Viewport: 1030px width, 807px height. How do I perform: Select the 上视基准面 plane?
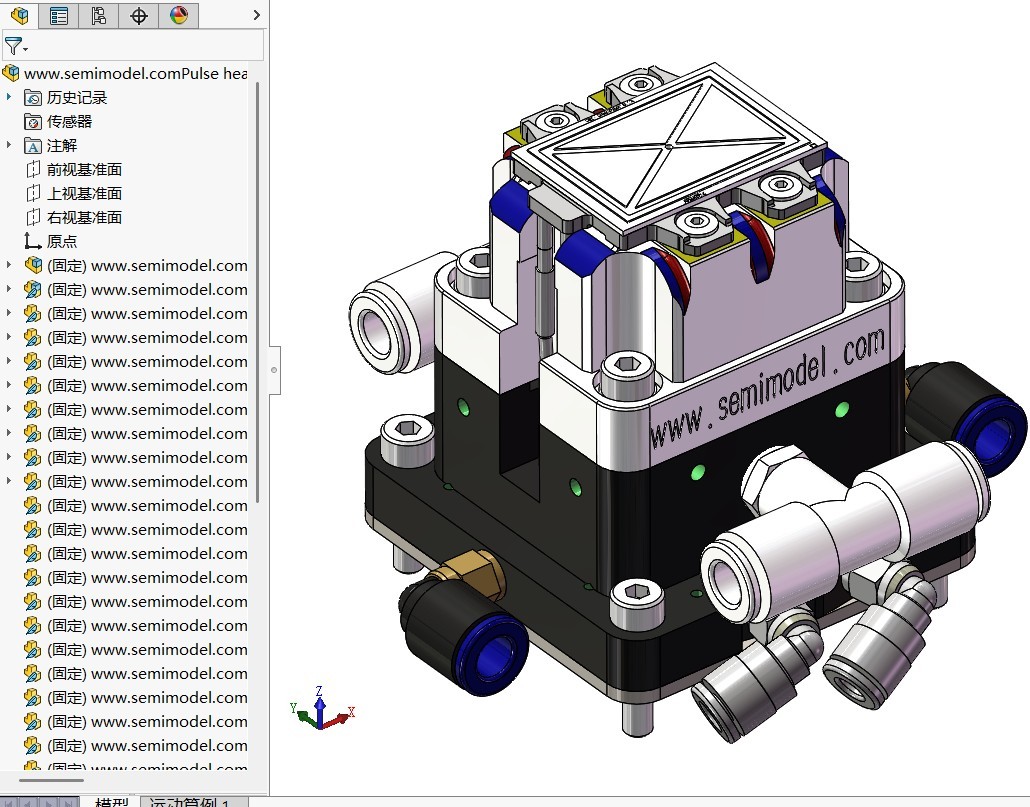[x=73, y=194]
